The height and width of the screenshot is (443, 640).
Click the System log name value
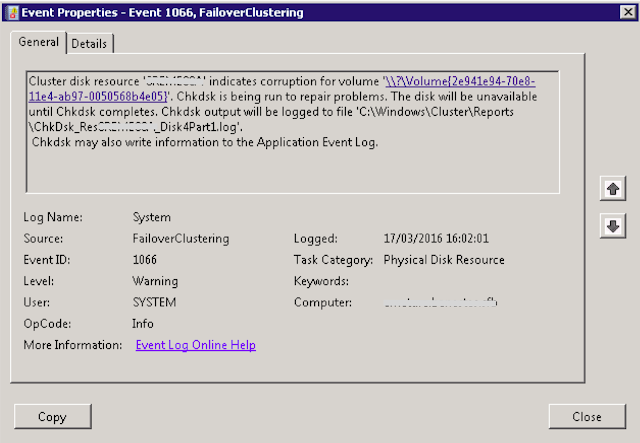(151, 217)
